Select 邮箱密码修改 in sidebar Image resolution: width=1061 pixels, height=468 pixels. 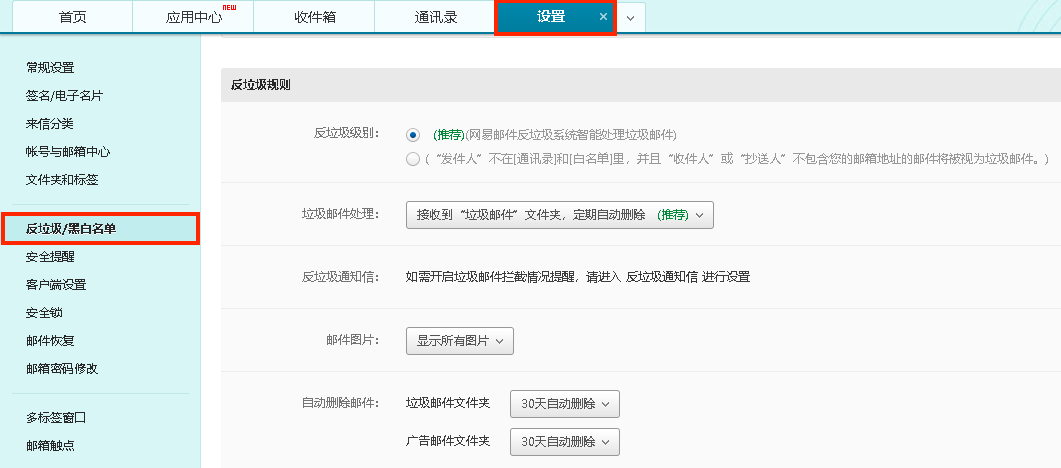pos(62,368)
